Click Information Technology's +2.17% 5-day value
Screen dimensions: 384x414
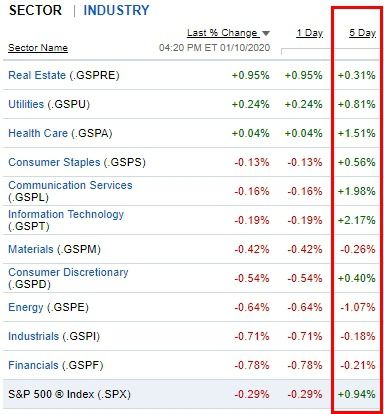tap(356, 220)
